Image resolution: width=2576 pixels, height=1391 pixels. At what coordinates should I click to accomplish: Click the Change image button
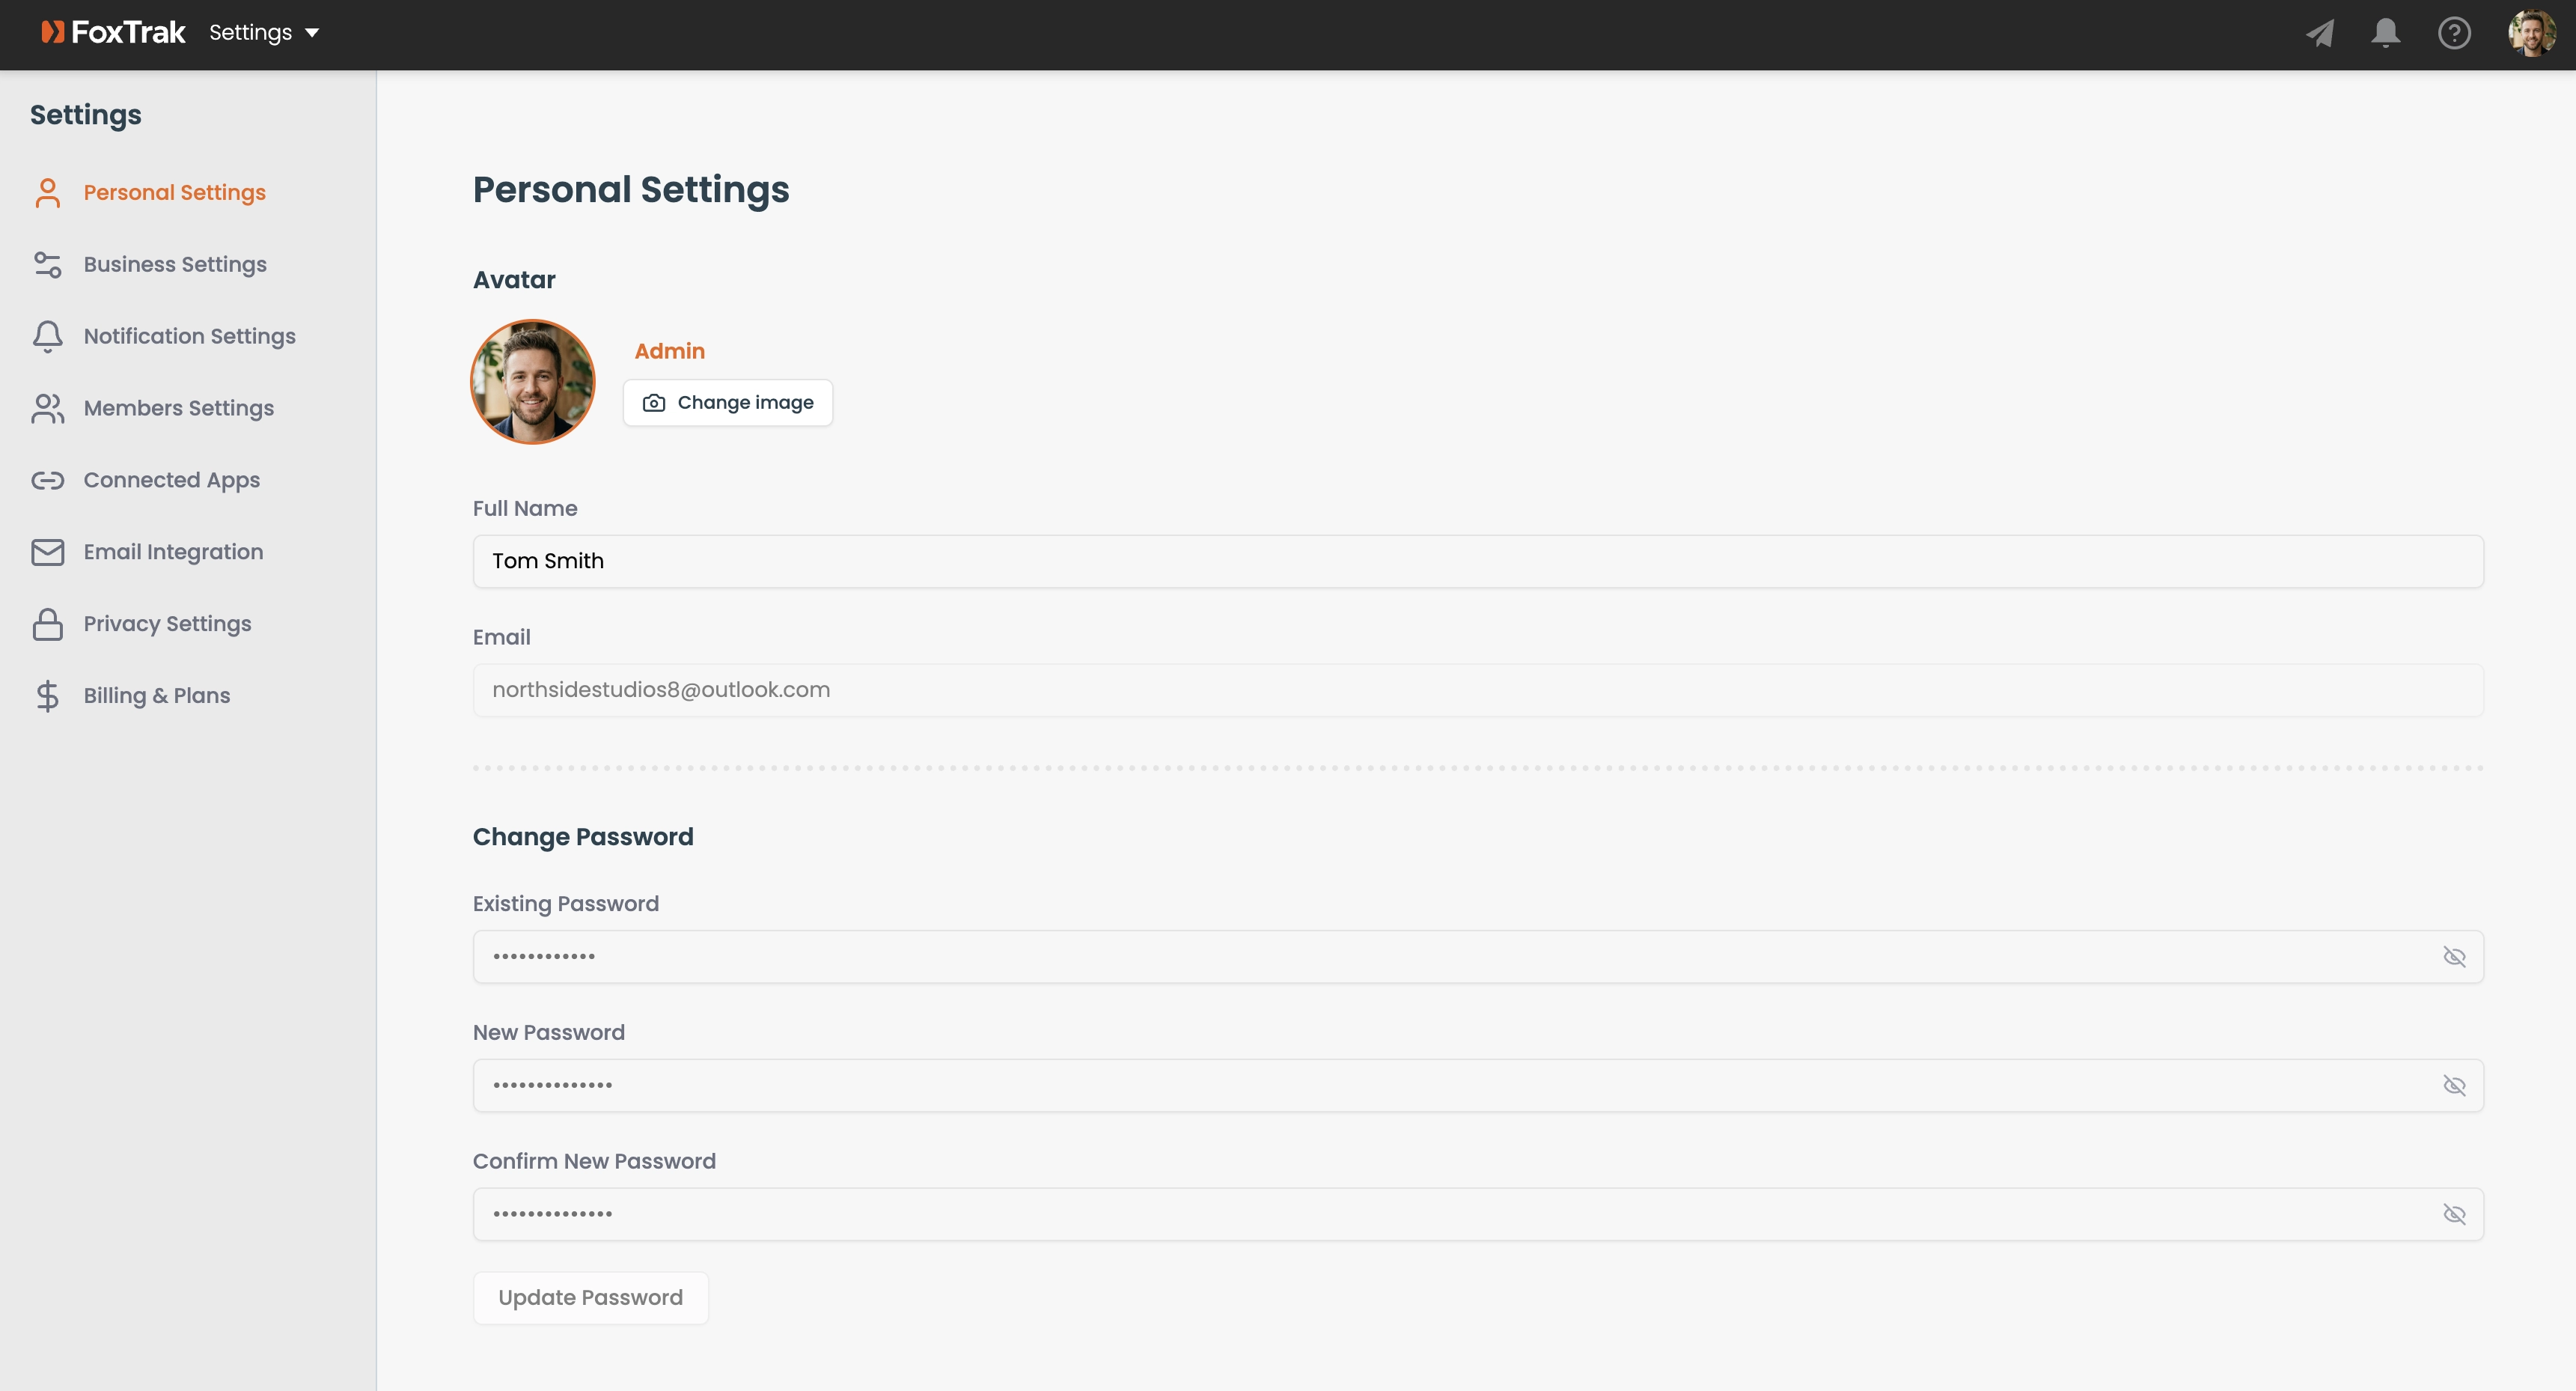(x=728, y=403)
